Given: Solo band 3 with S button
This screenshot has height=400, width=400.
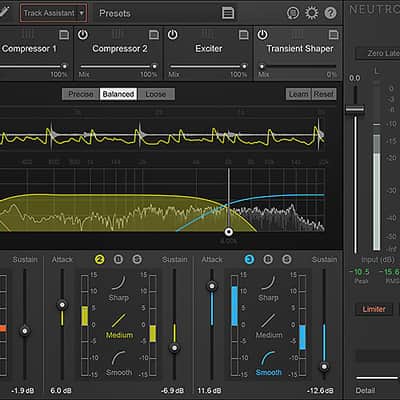Looking at the screenshot, I should (x=287, y=259).
